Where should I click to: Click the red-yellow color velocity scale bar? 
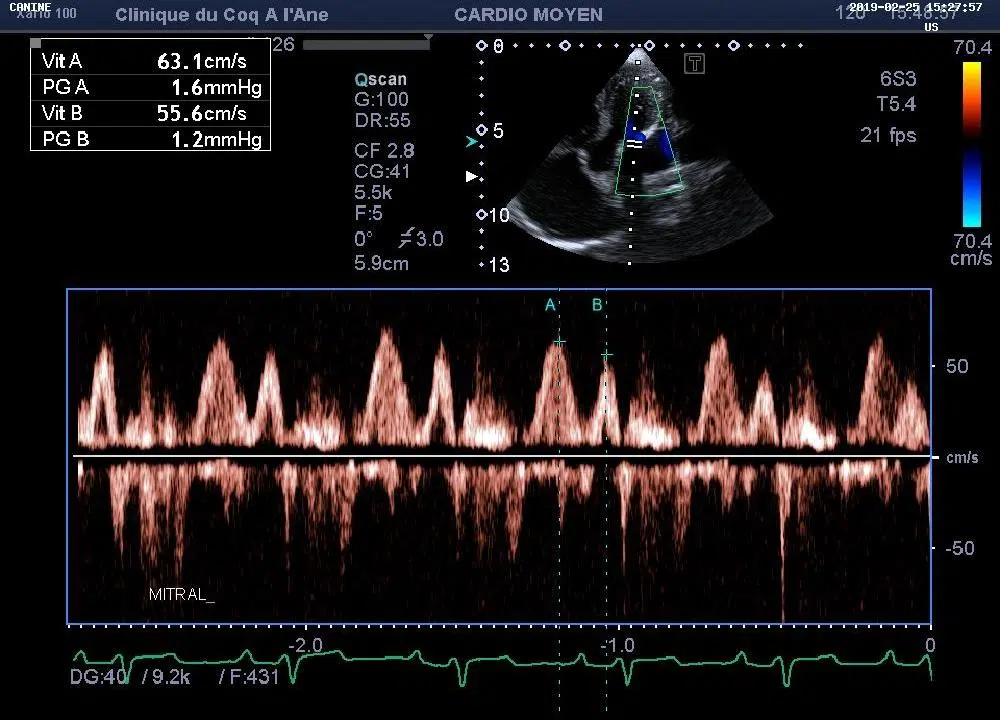click(x=971, y=98)
